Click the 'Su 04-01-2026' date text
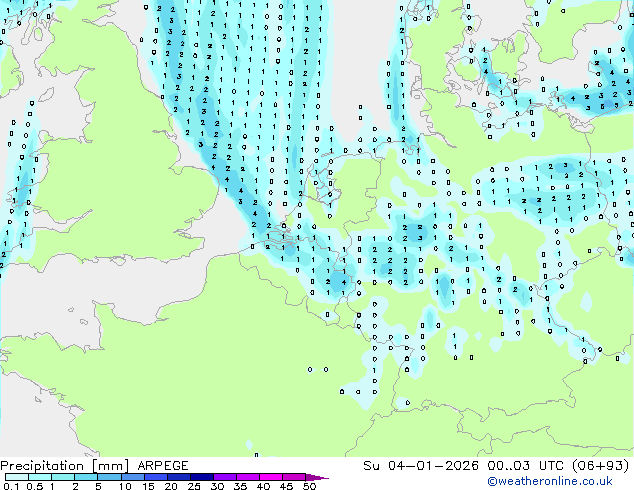The width and height of the screenshot is (634, 490). click(421, 466)
